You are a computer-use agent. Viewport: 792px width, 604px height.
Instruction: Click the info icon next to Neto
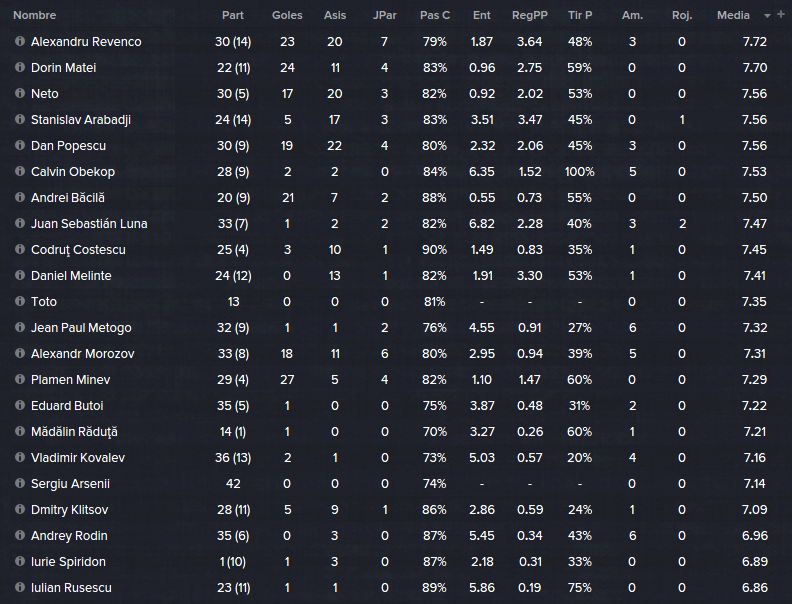point(20,93)
